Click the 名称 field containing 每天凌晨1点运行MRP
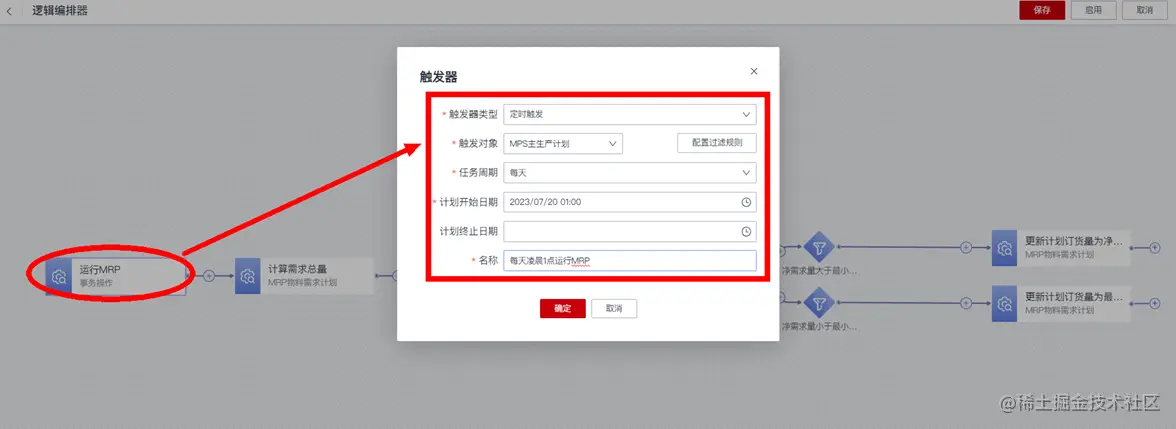The height and width of the screenshot is (429, 1176). [630, 260]
